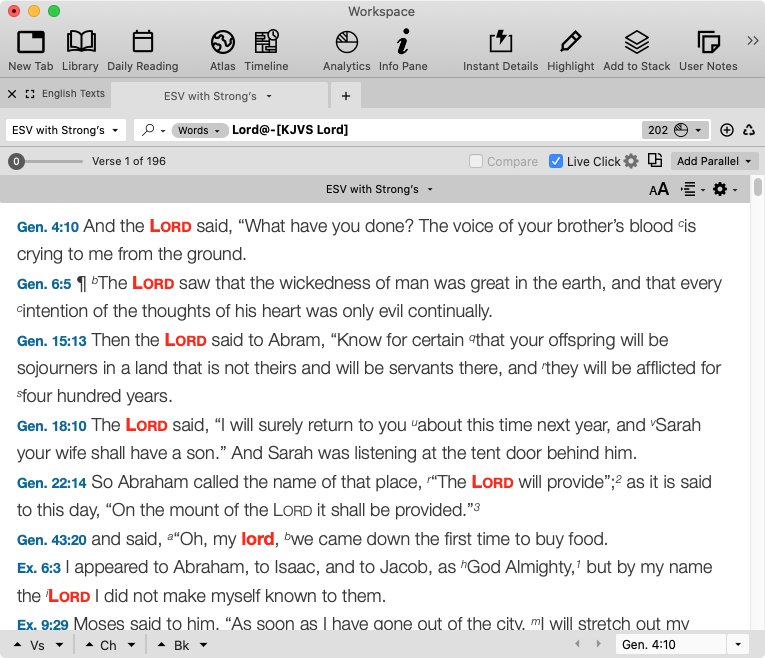
Task: Open the Words search type dropdown
Action: (x=199, y=130)
